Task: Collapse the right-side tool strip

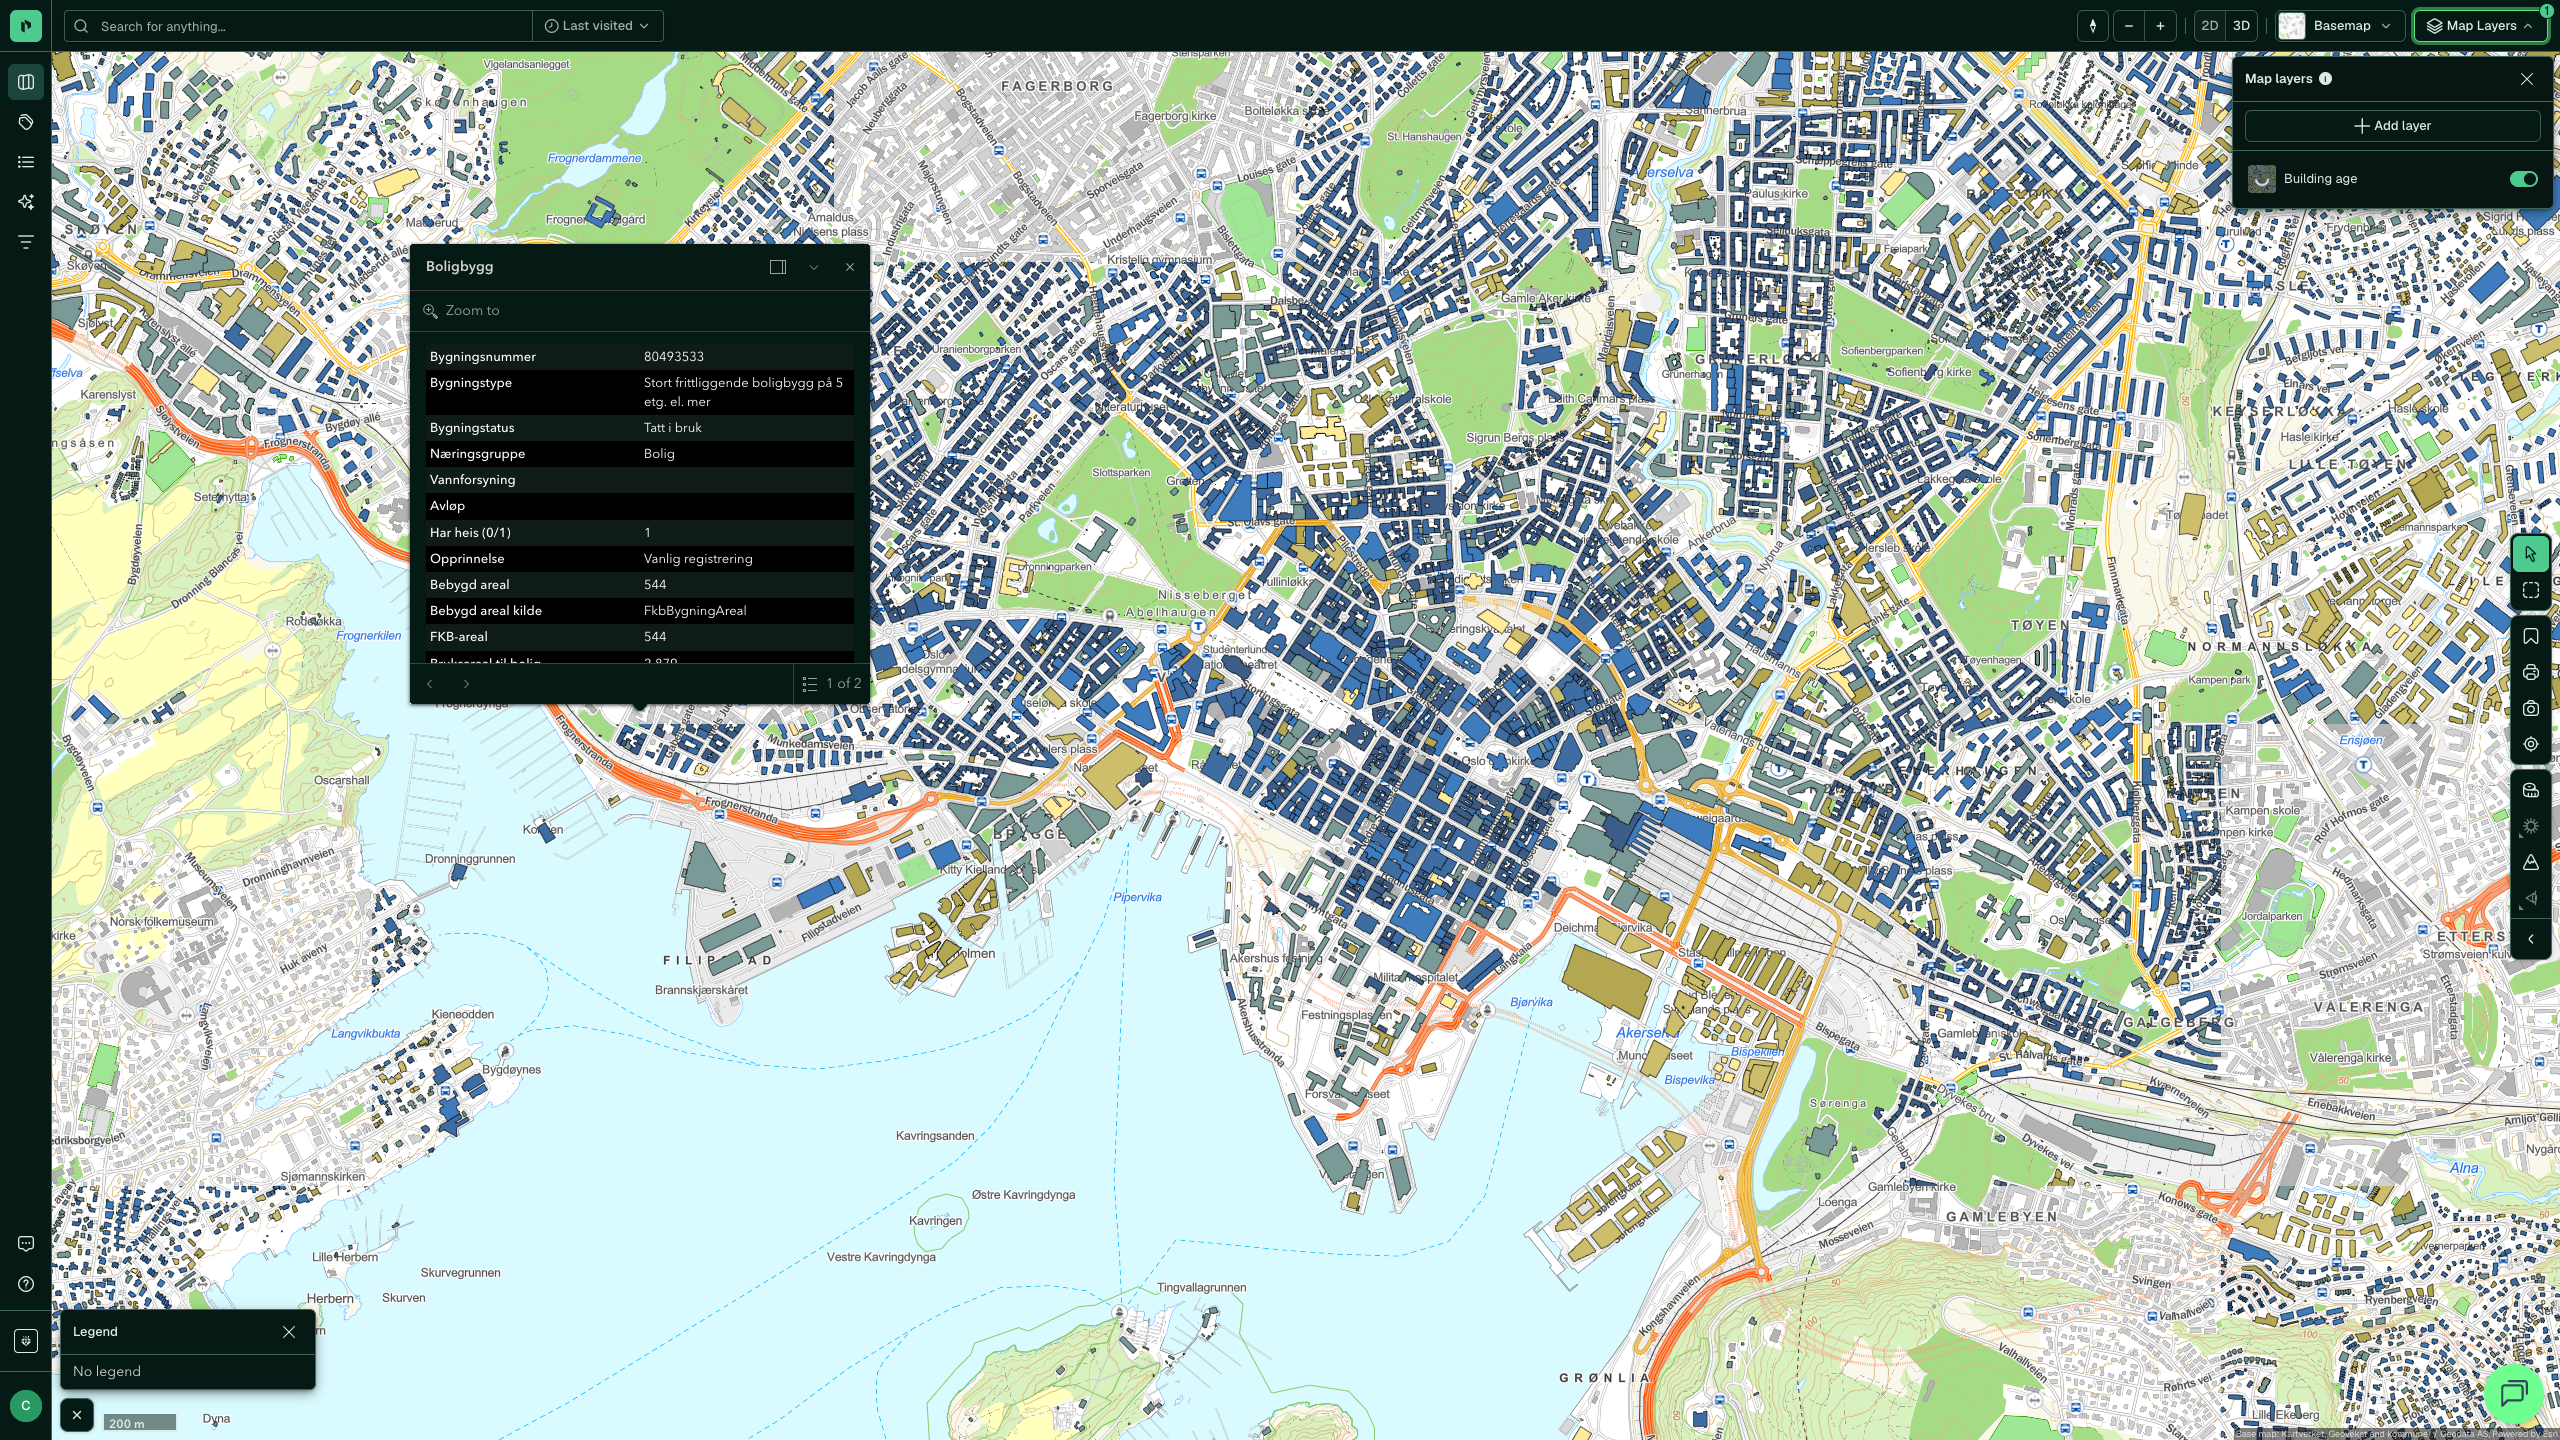Action: click(x=2531, y=939)
